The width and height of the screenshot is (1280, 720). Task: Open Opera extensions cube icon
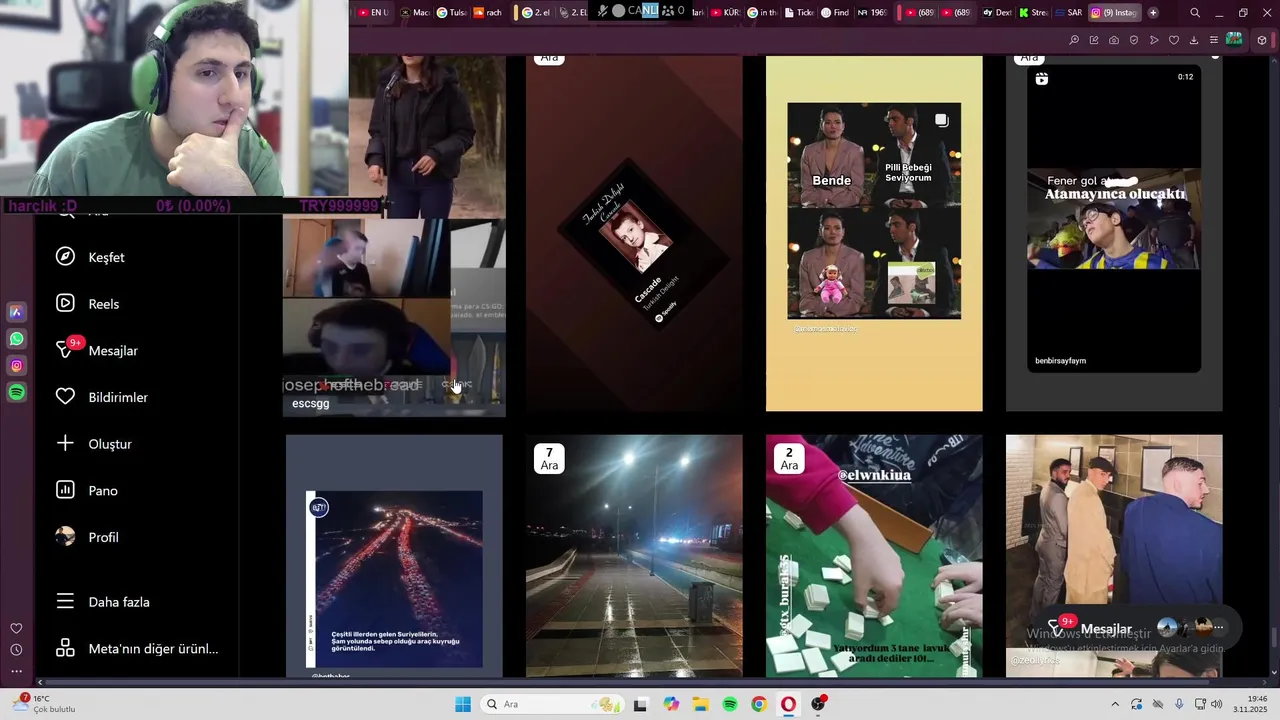click(1262, 40)
